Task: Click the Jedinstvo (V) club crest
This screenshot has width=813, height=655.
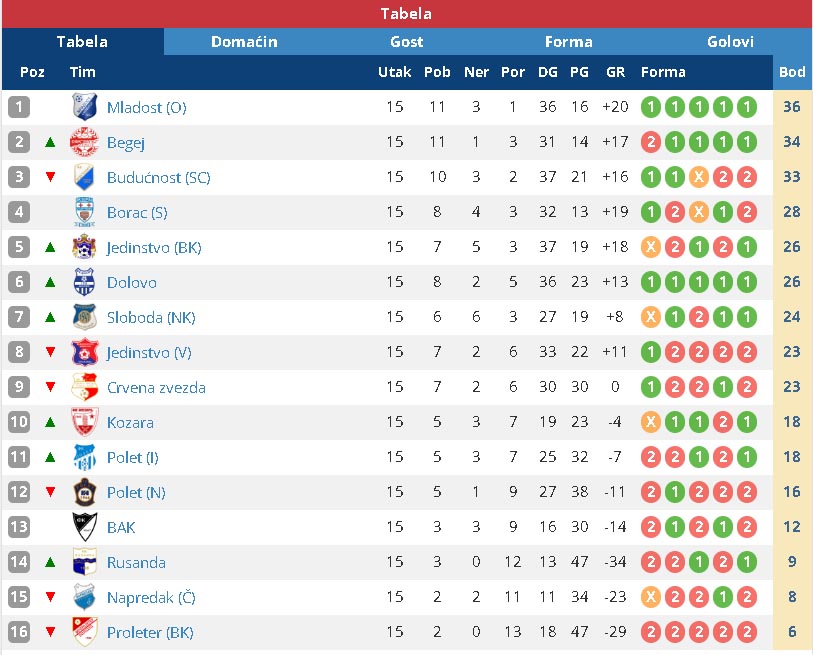Action: [84, 352]
